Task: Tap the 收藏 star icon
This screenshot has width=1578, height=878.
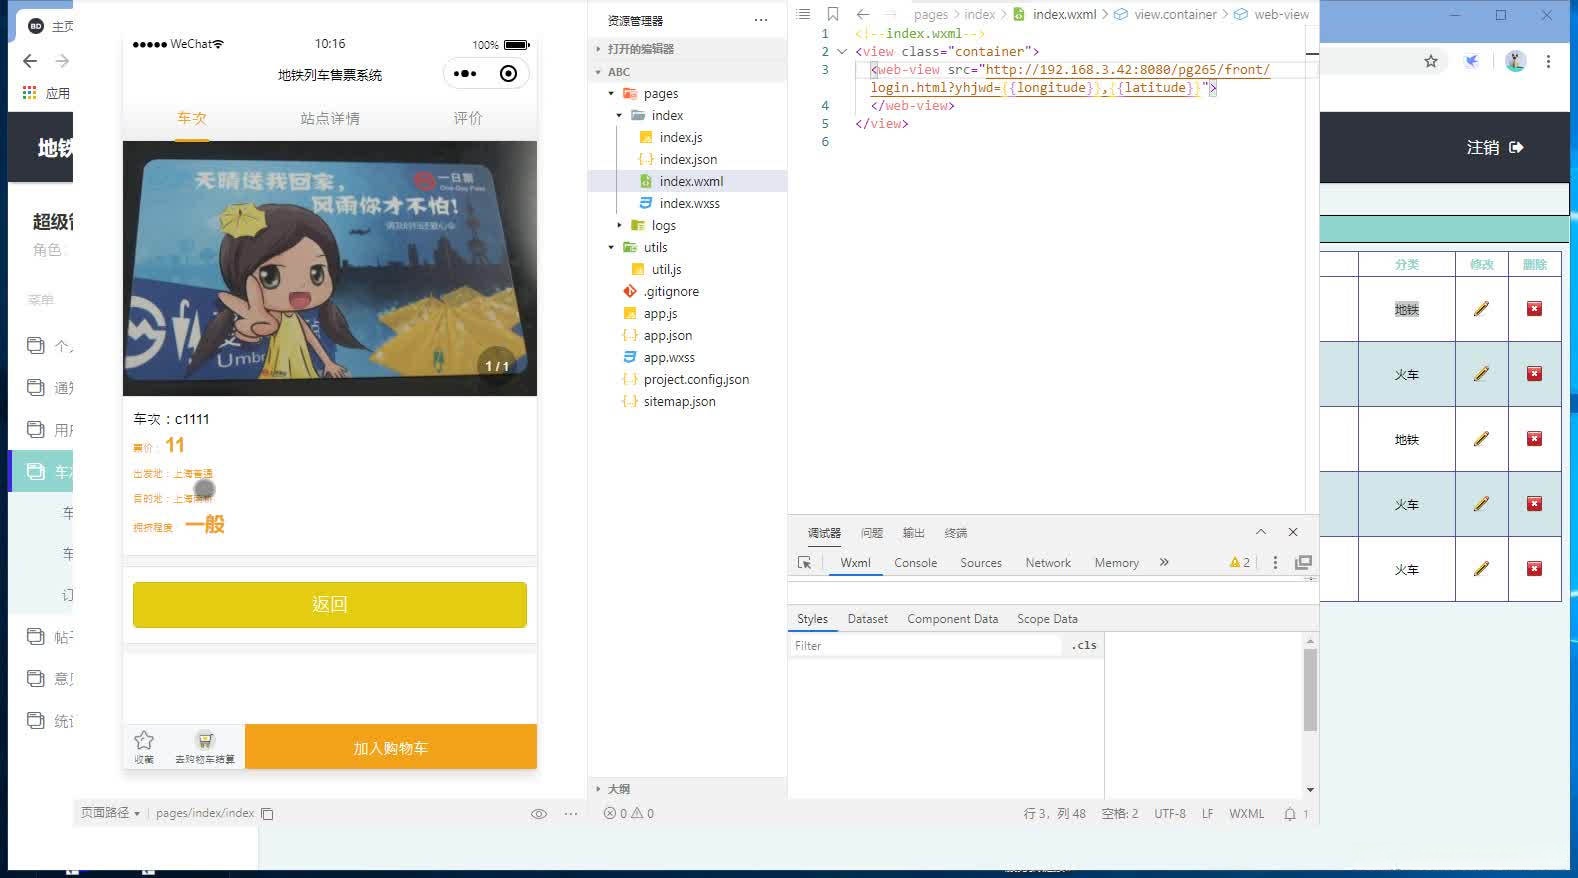Action: (144, 740)
